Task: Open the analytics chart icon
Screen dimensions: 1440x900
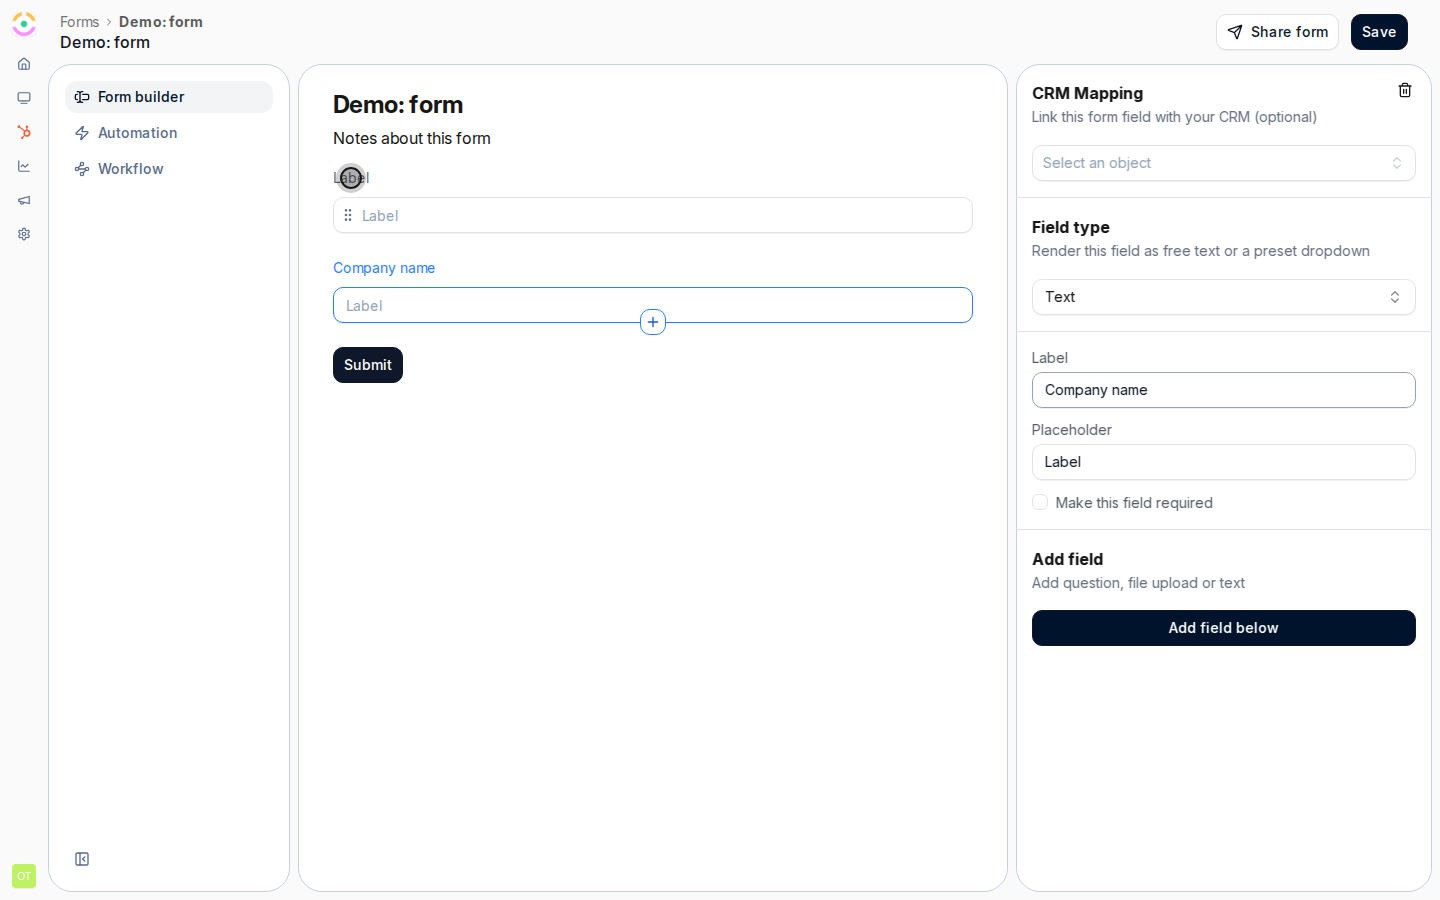Action: (24, 166)
